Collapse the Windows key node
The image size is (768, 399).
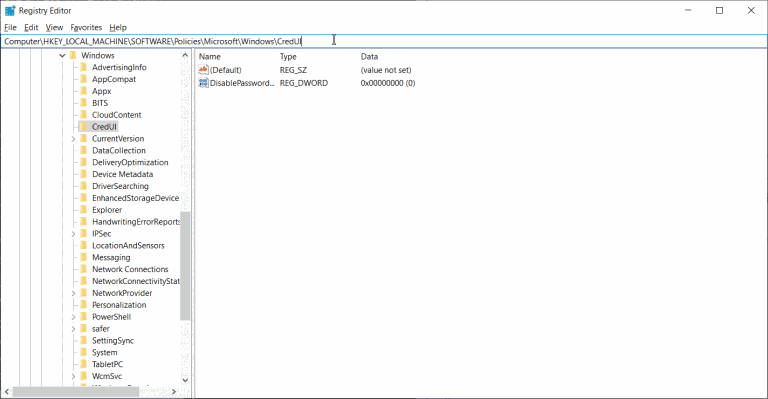point(62,56)
